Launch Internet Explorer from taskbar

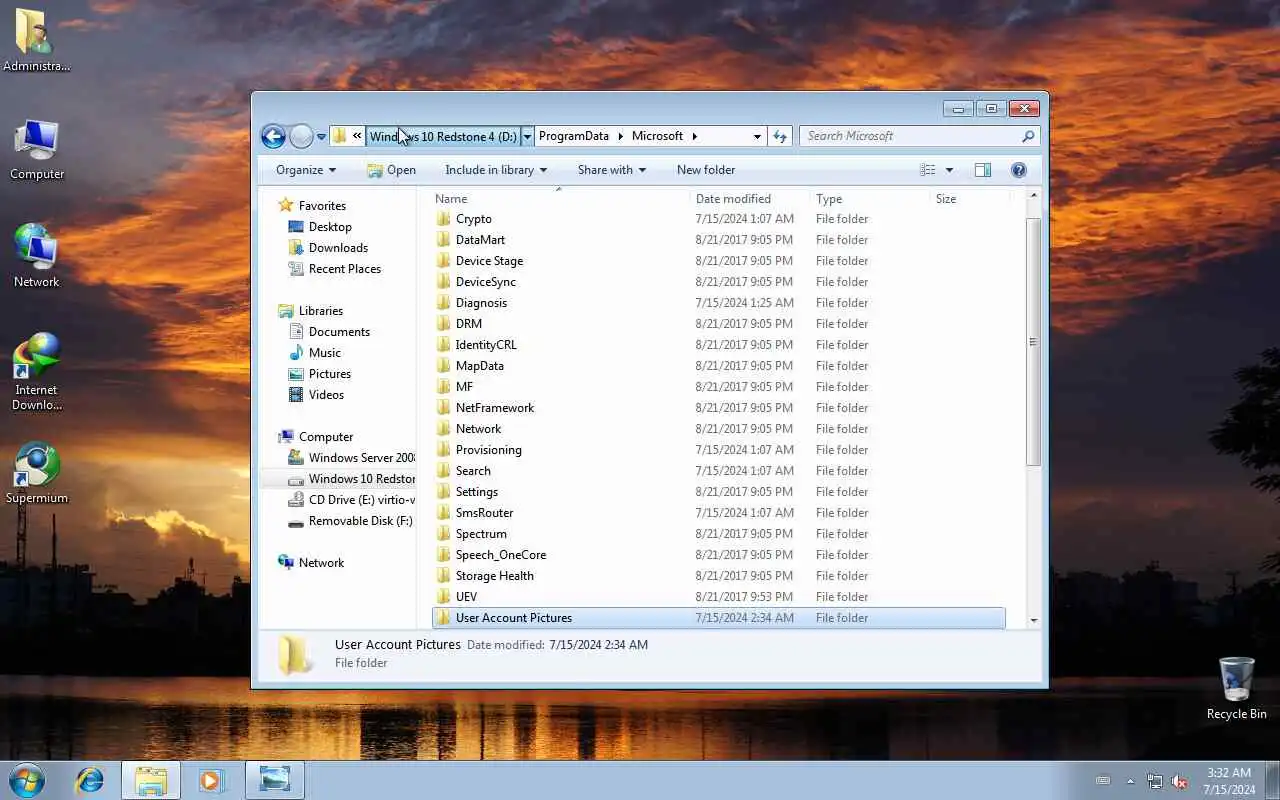tap(90, 780)
